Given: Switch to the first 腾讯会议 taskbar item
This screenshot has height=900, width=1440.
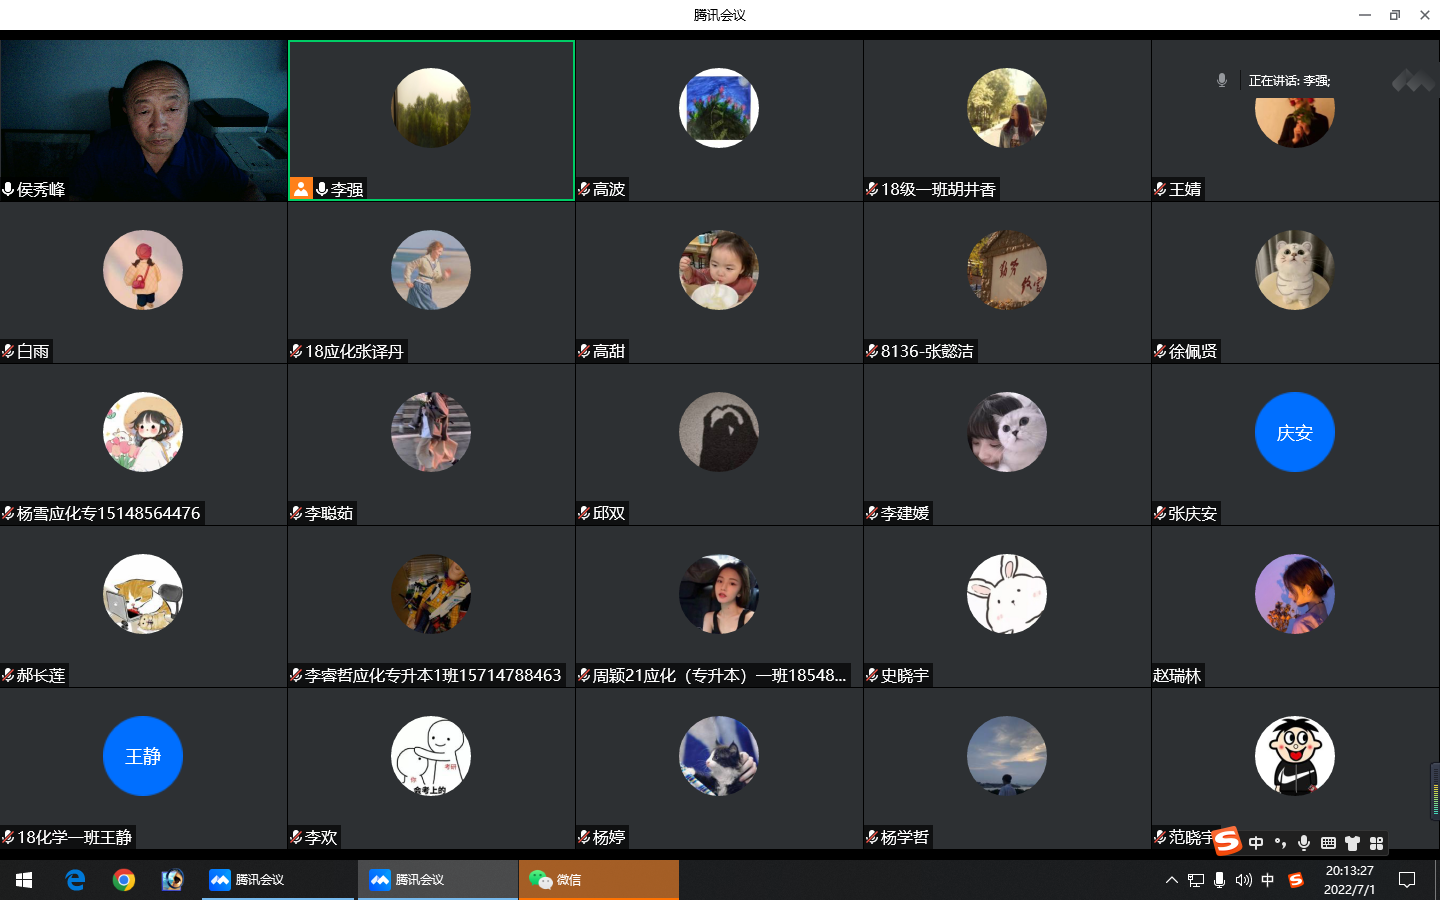Looking at the screenshot, I should [278, 880].
